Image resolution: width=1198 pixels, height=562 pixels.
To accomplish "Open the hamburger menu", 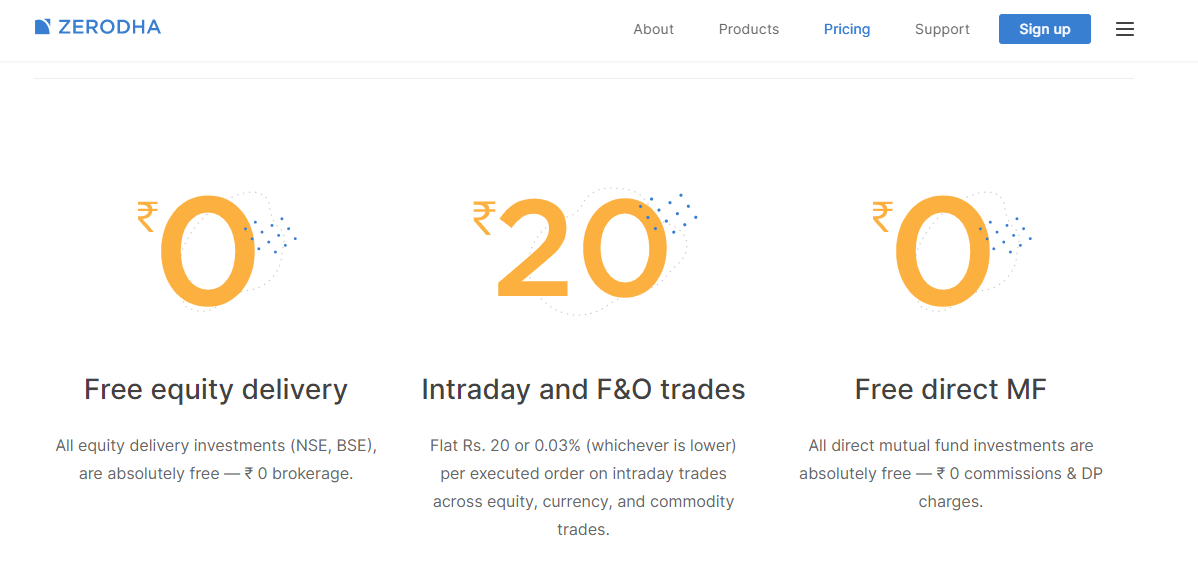I will pos(1125,29).
